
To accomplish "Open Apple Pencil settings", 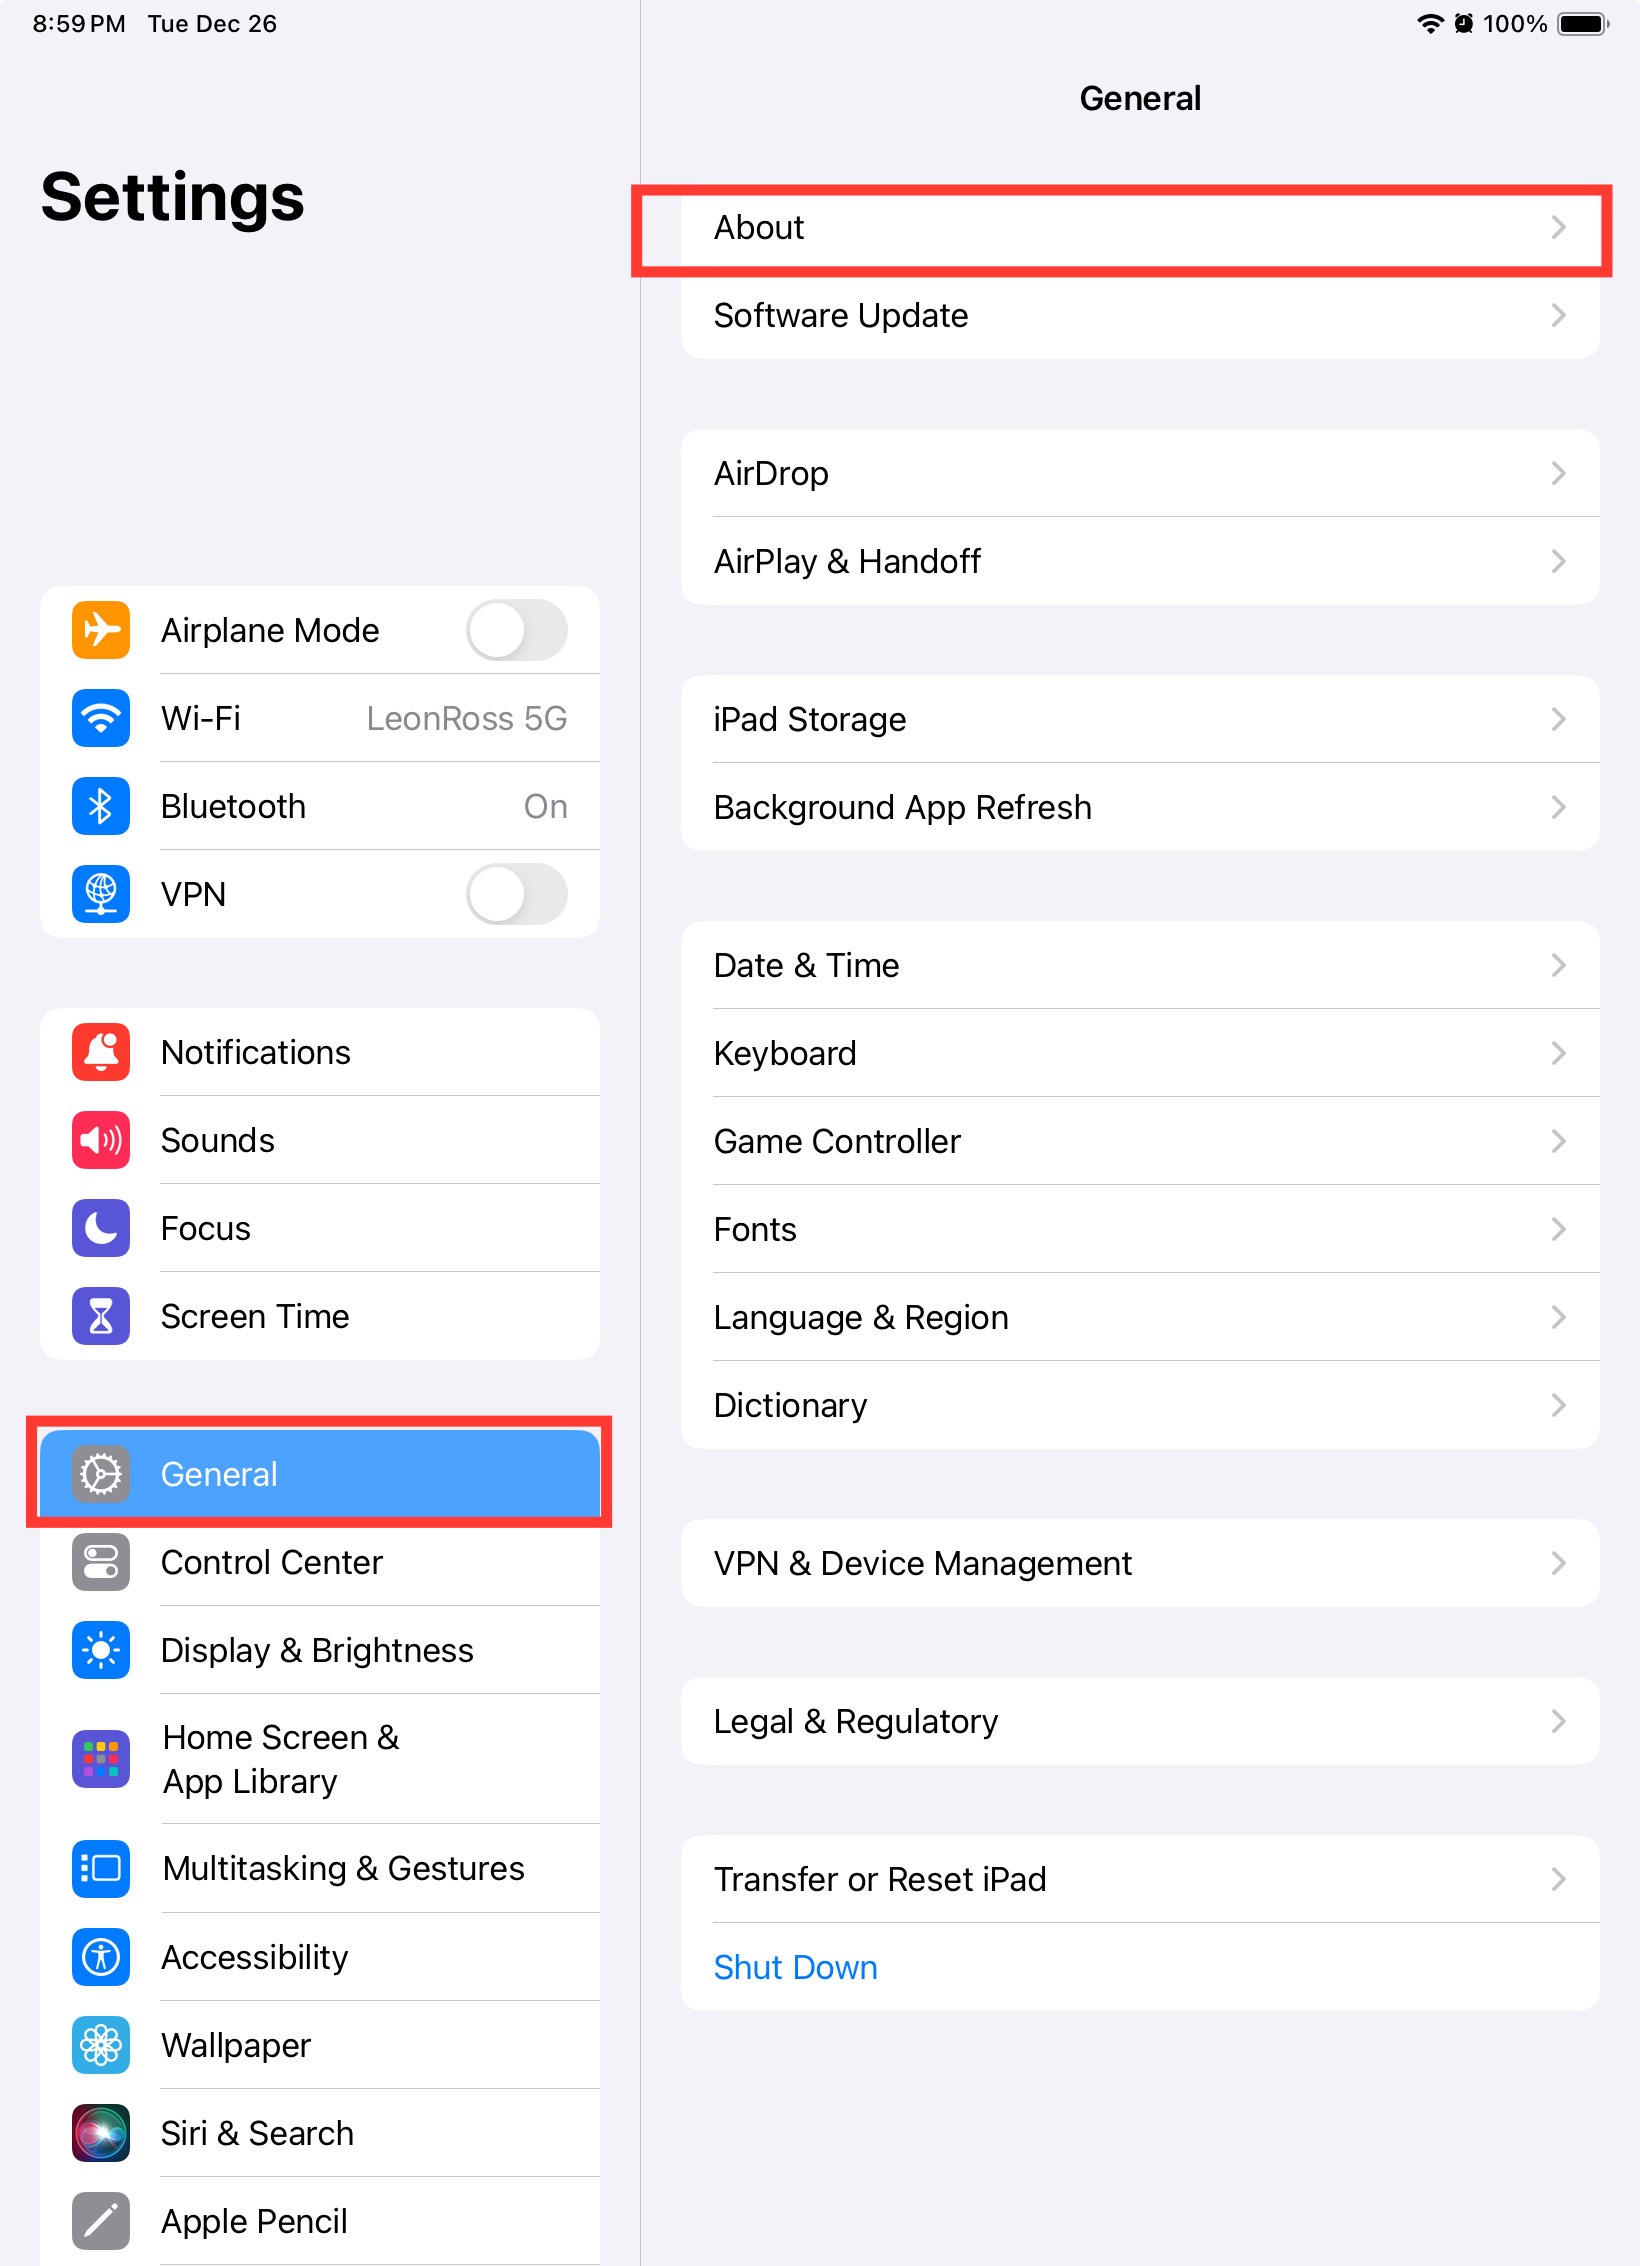I will click(320, 2221).
